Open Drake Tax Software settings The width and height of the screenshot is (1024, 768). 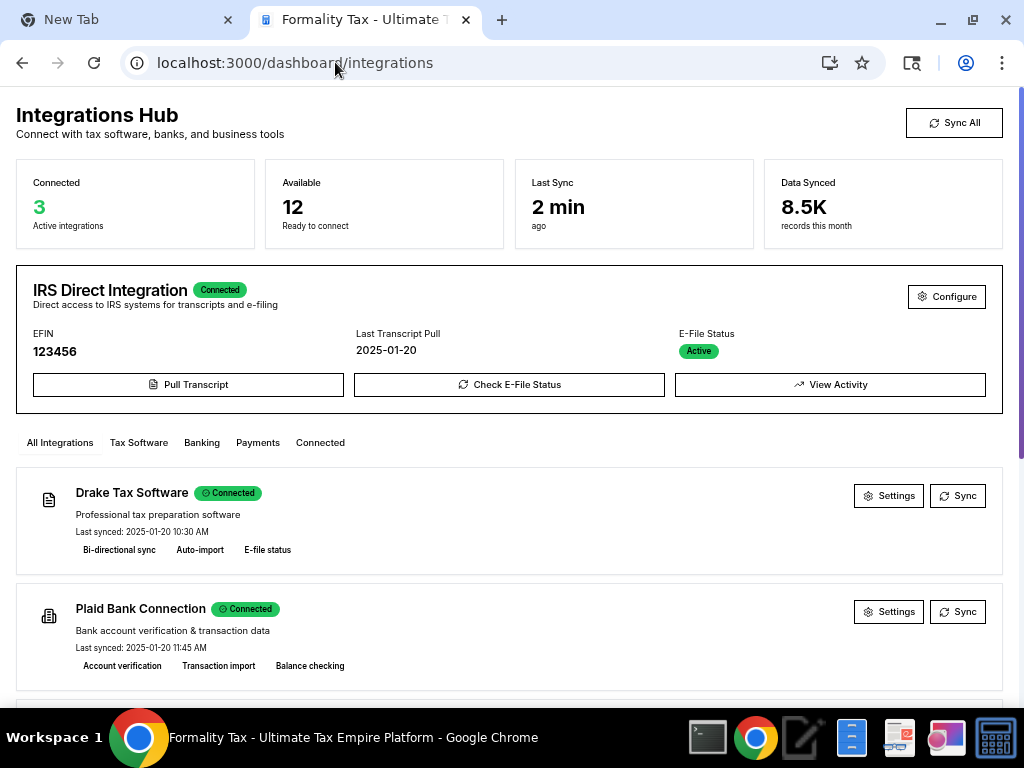pos(888,496)
